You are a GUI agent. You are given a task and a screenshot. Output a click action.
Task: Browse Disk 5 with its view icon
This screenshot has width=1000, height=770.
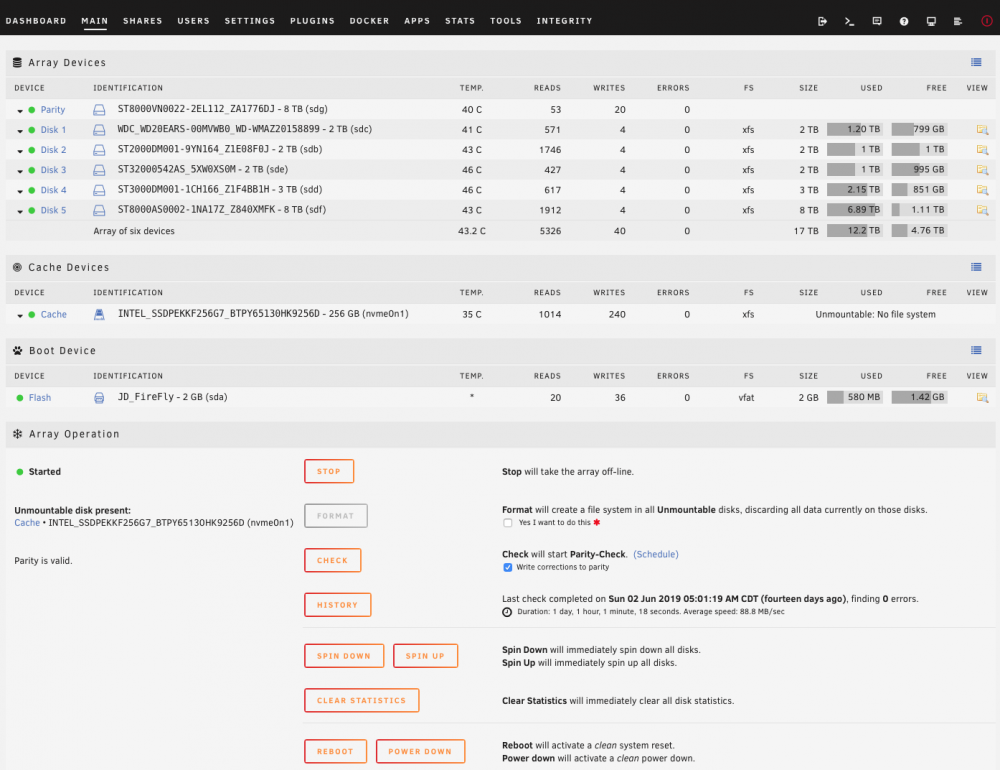point(982,210)
